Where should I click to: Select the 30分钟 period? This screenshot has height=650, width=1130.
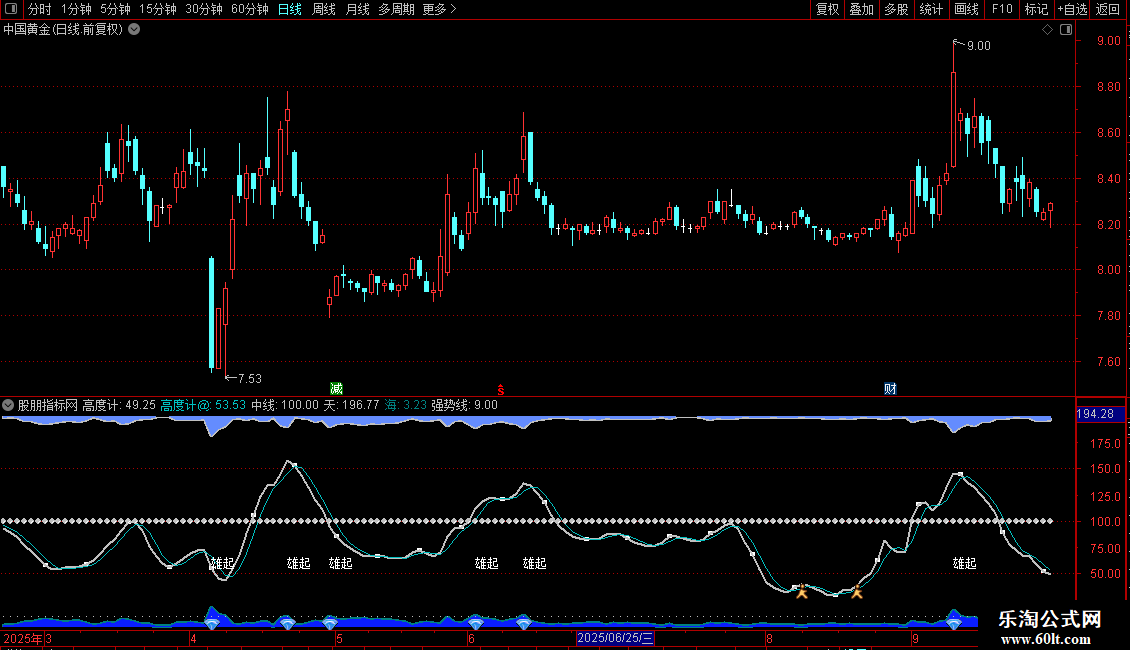[x=204, y=9]
